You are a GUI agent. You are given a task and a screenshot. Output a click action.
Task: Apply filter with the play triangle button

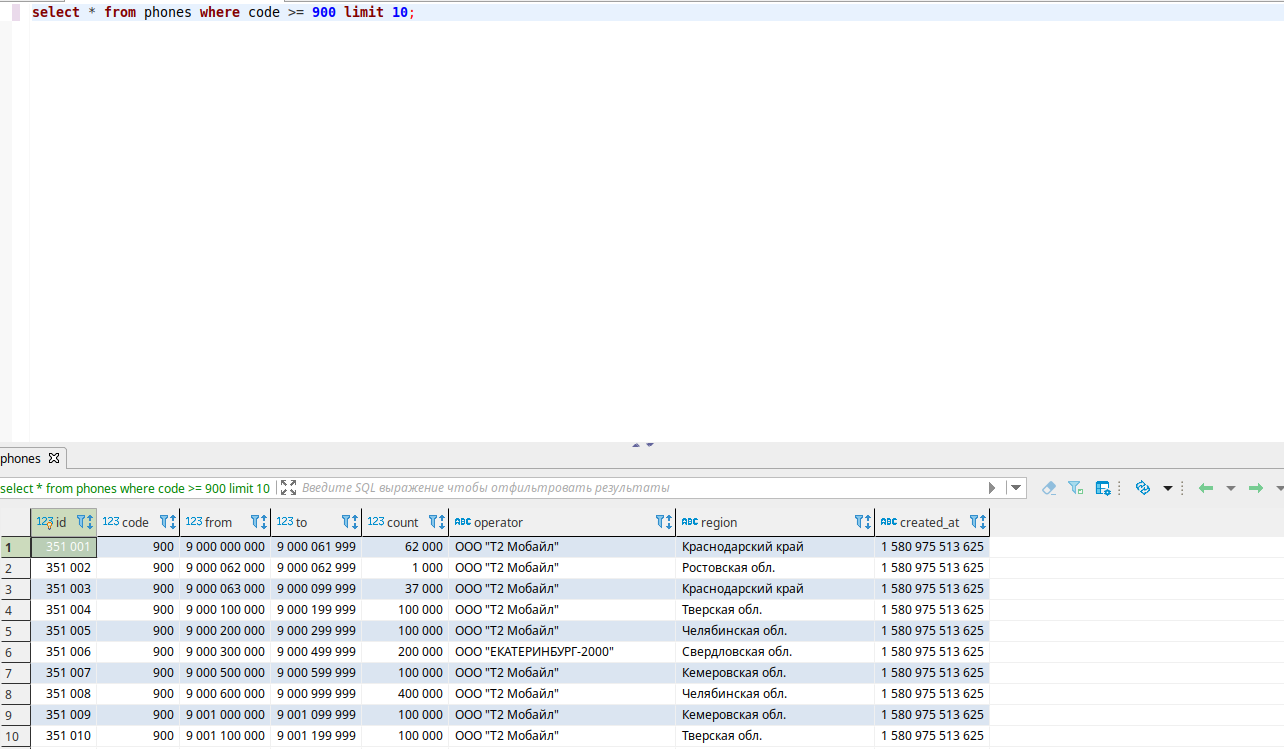click(x=992, y=488)
